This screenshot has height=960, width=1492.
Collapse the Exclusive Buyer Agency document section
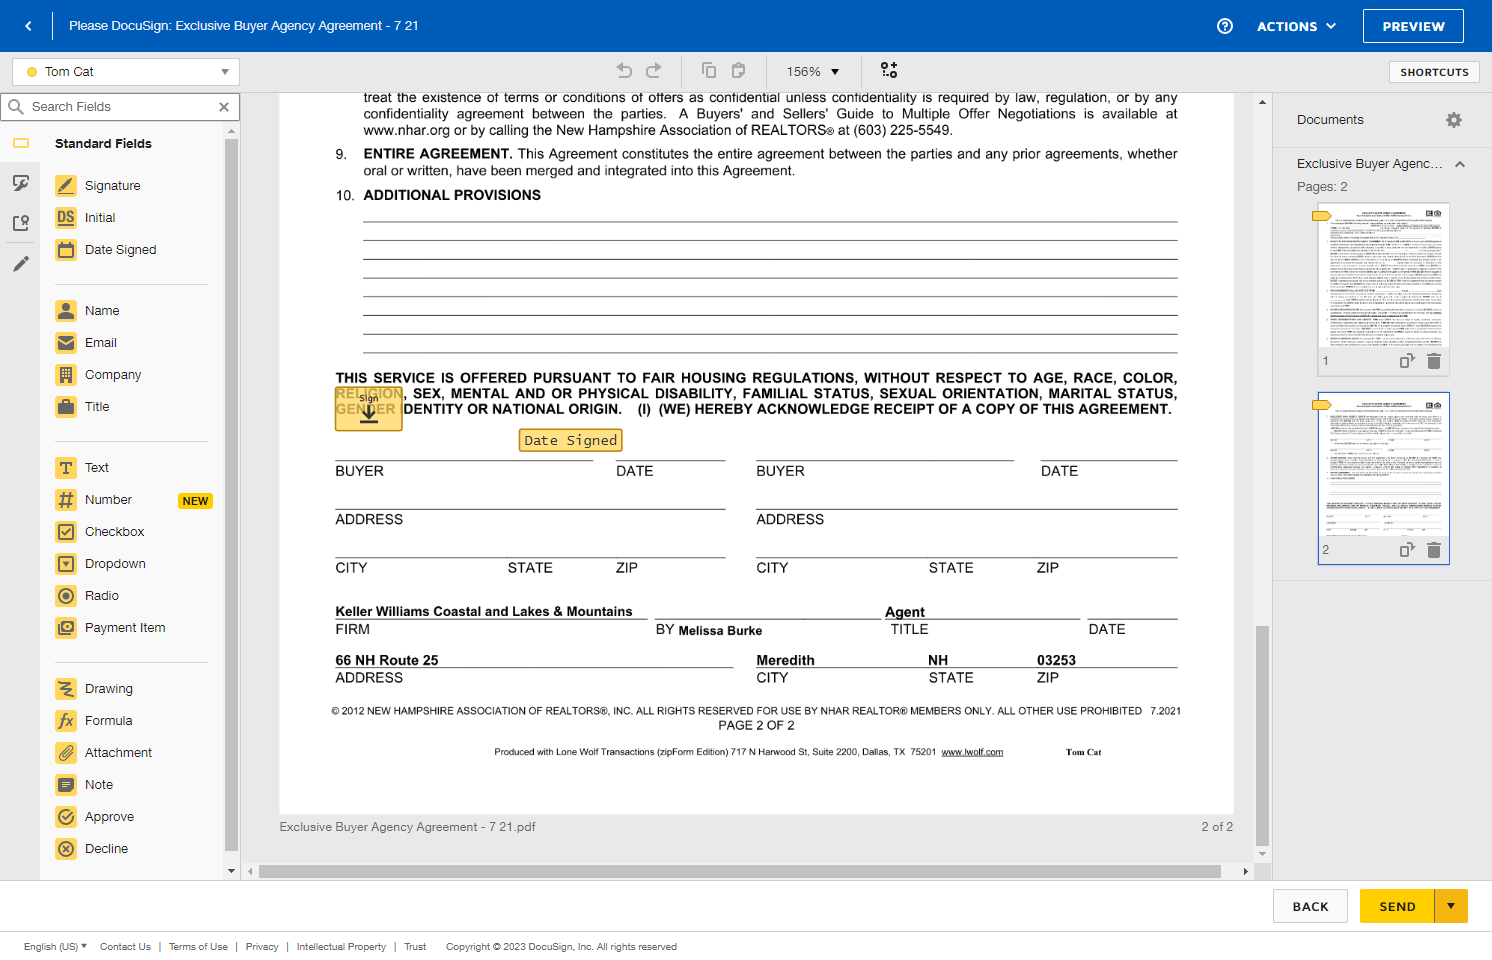click(x=1460, y=164)
